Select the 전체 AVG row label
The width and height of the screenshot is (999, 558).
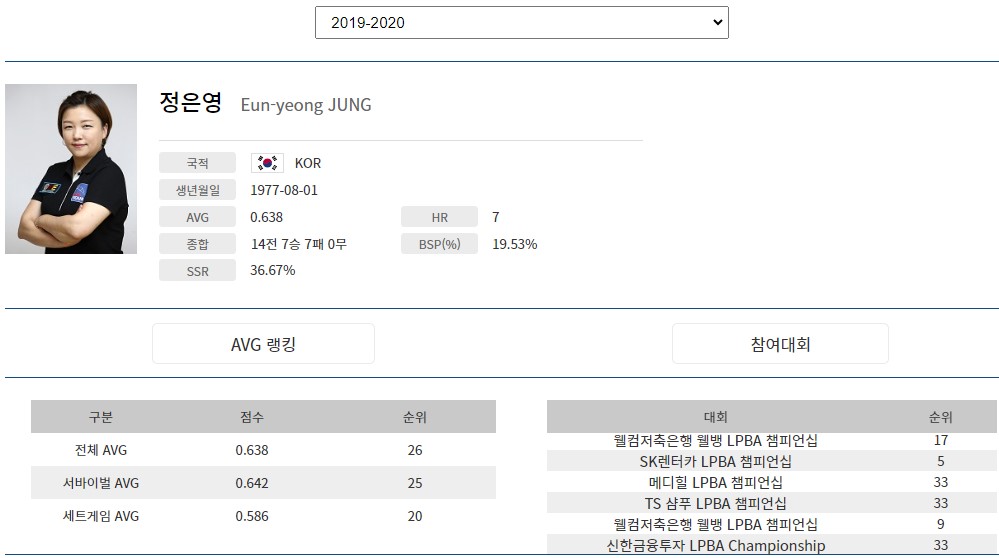click(x=101, y=450)
